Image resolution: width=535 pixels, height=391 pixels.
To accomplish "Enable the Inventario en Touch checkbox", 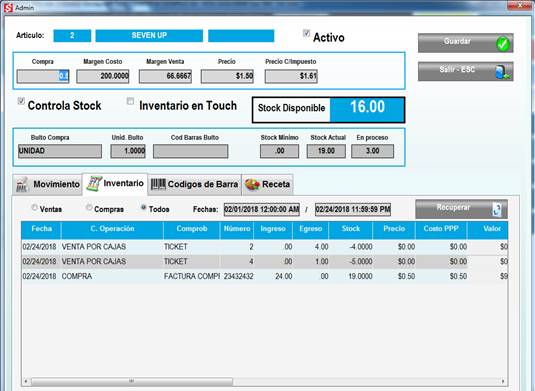I will point(130,101).
